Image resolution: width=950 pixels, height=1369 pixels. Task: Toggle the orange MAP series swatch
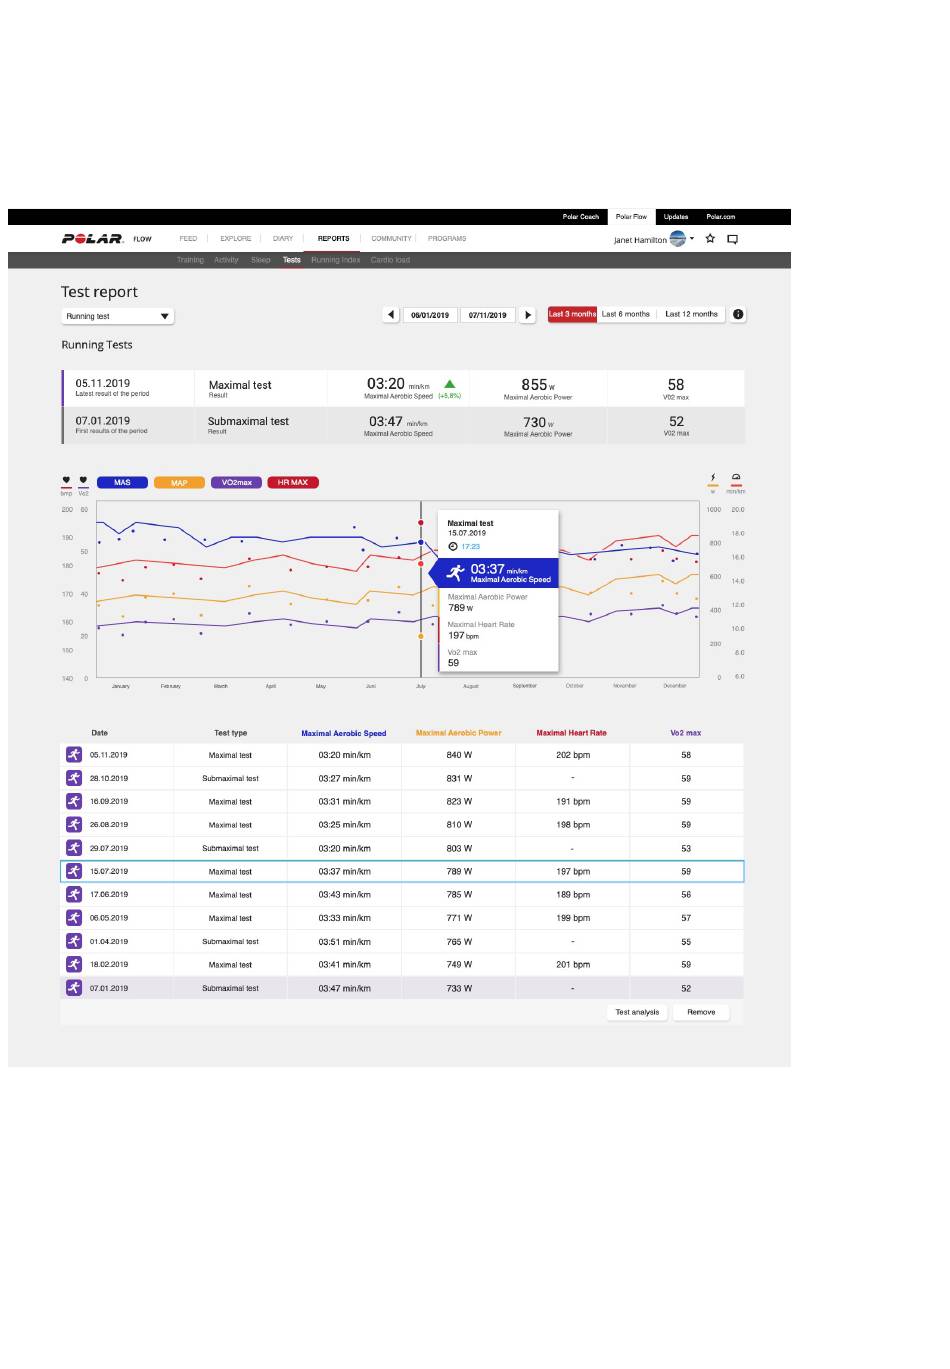(179, 483)
